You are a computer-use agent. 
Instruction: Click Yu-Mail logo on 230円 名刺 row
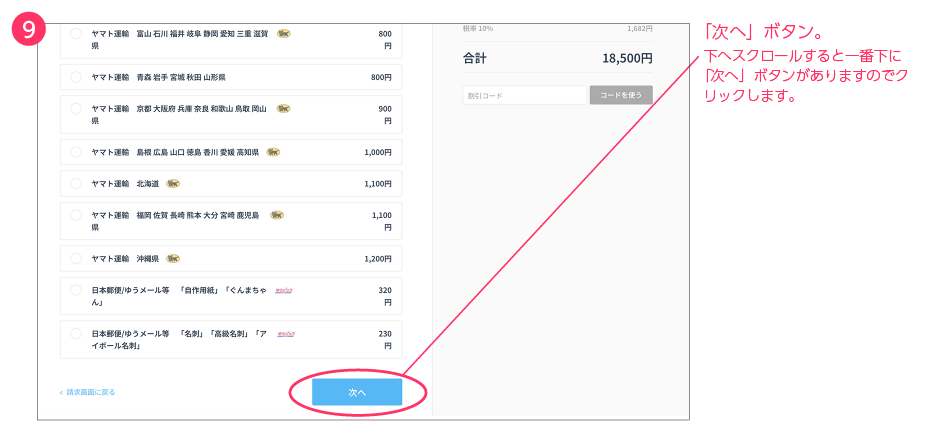[x=285, y=334]
